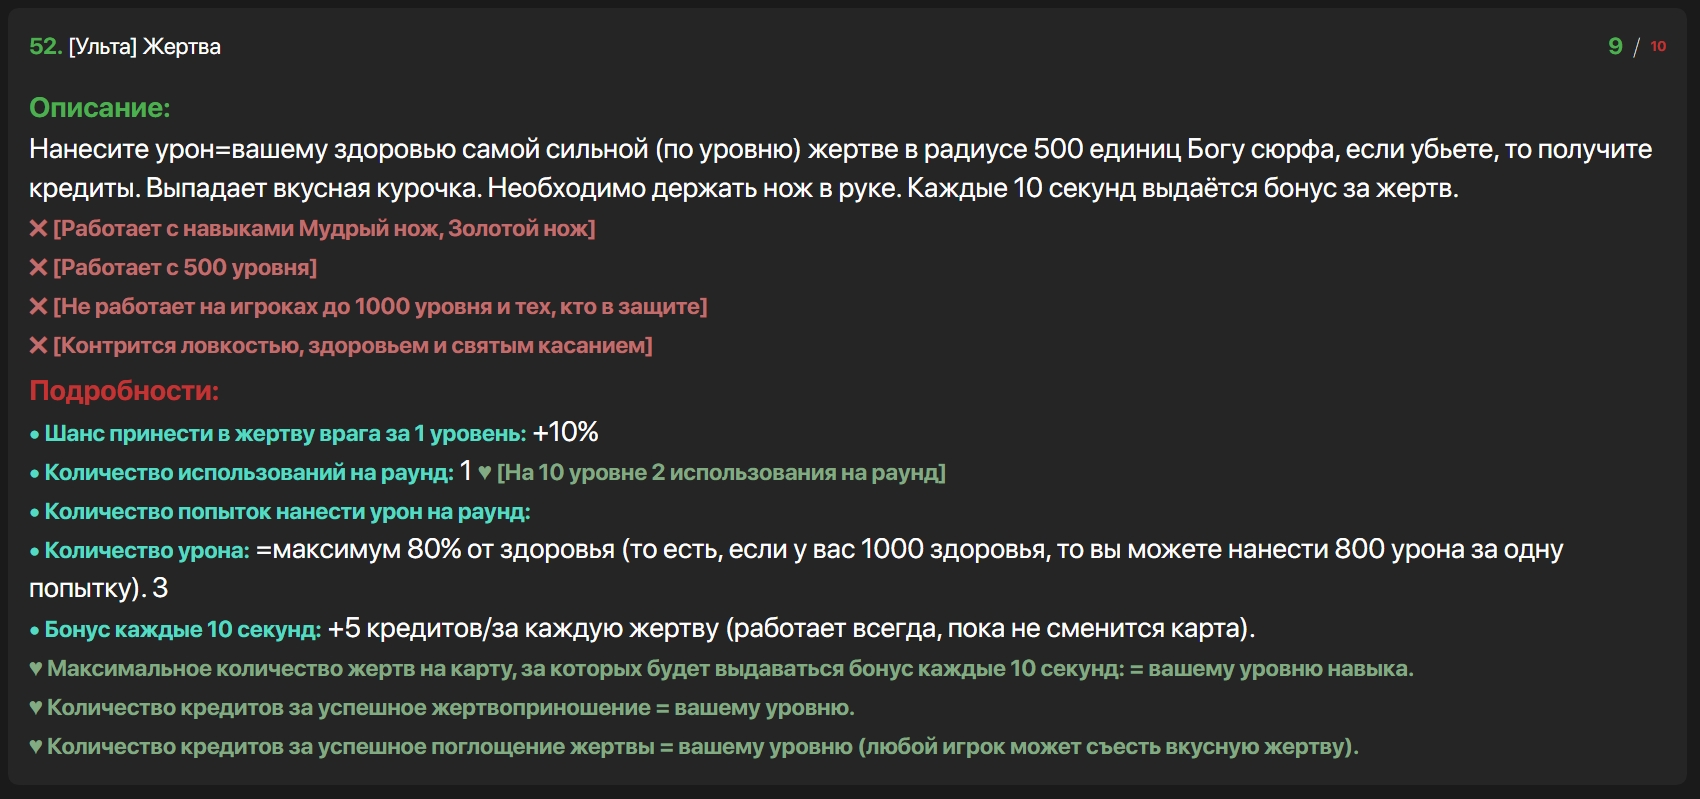Screen dimensions: 1700x799
Task: Click the 'Количество урона:' label
Action: point(147,551)
